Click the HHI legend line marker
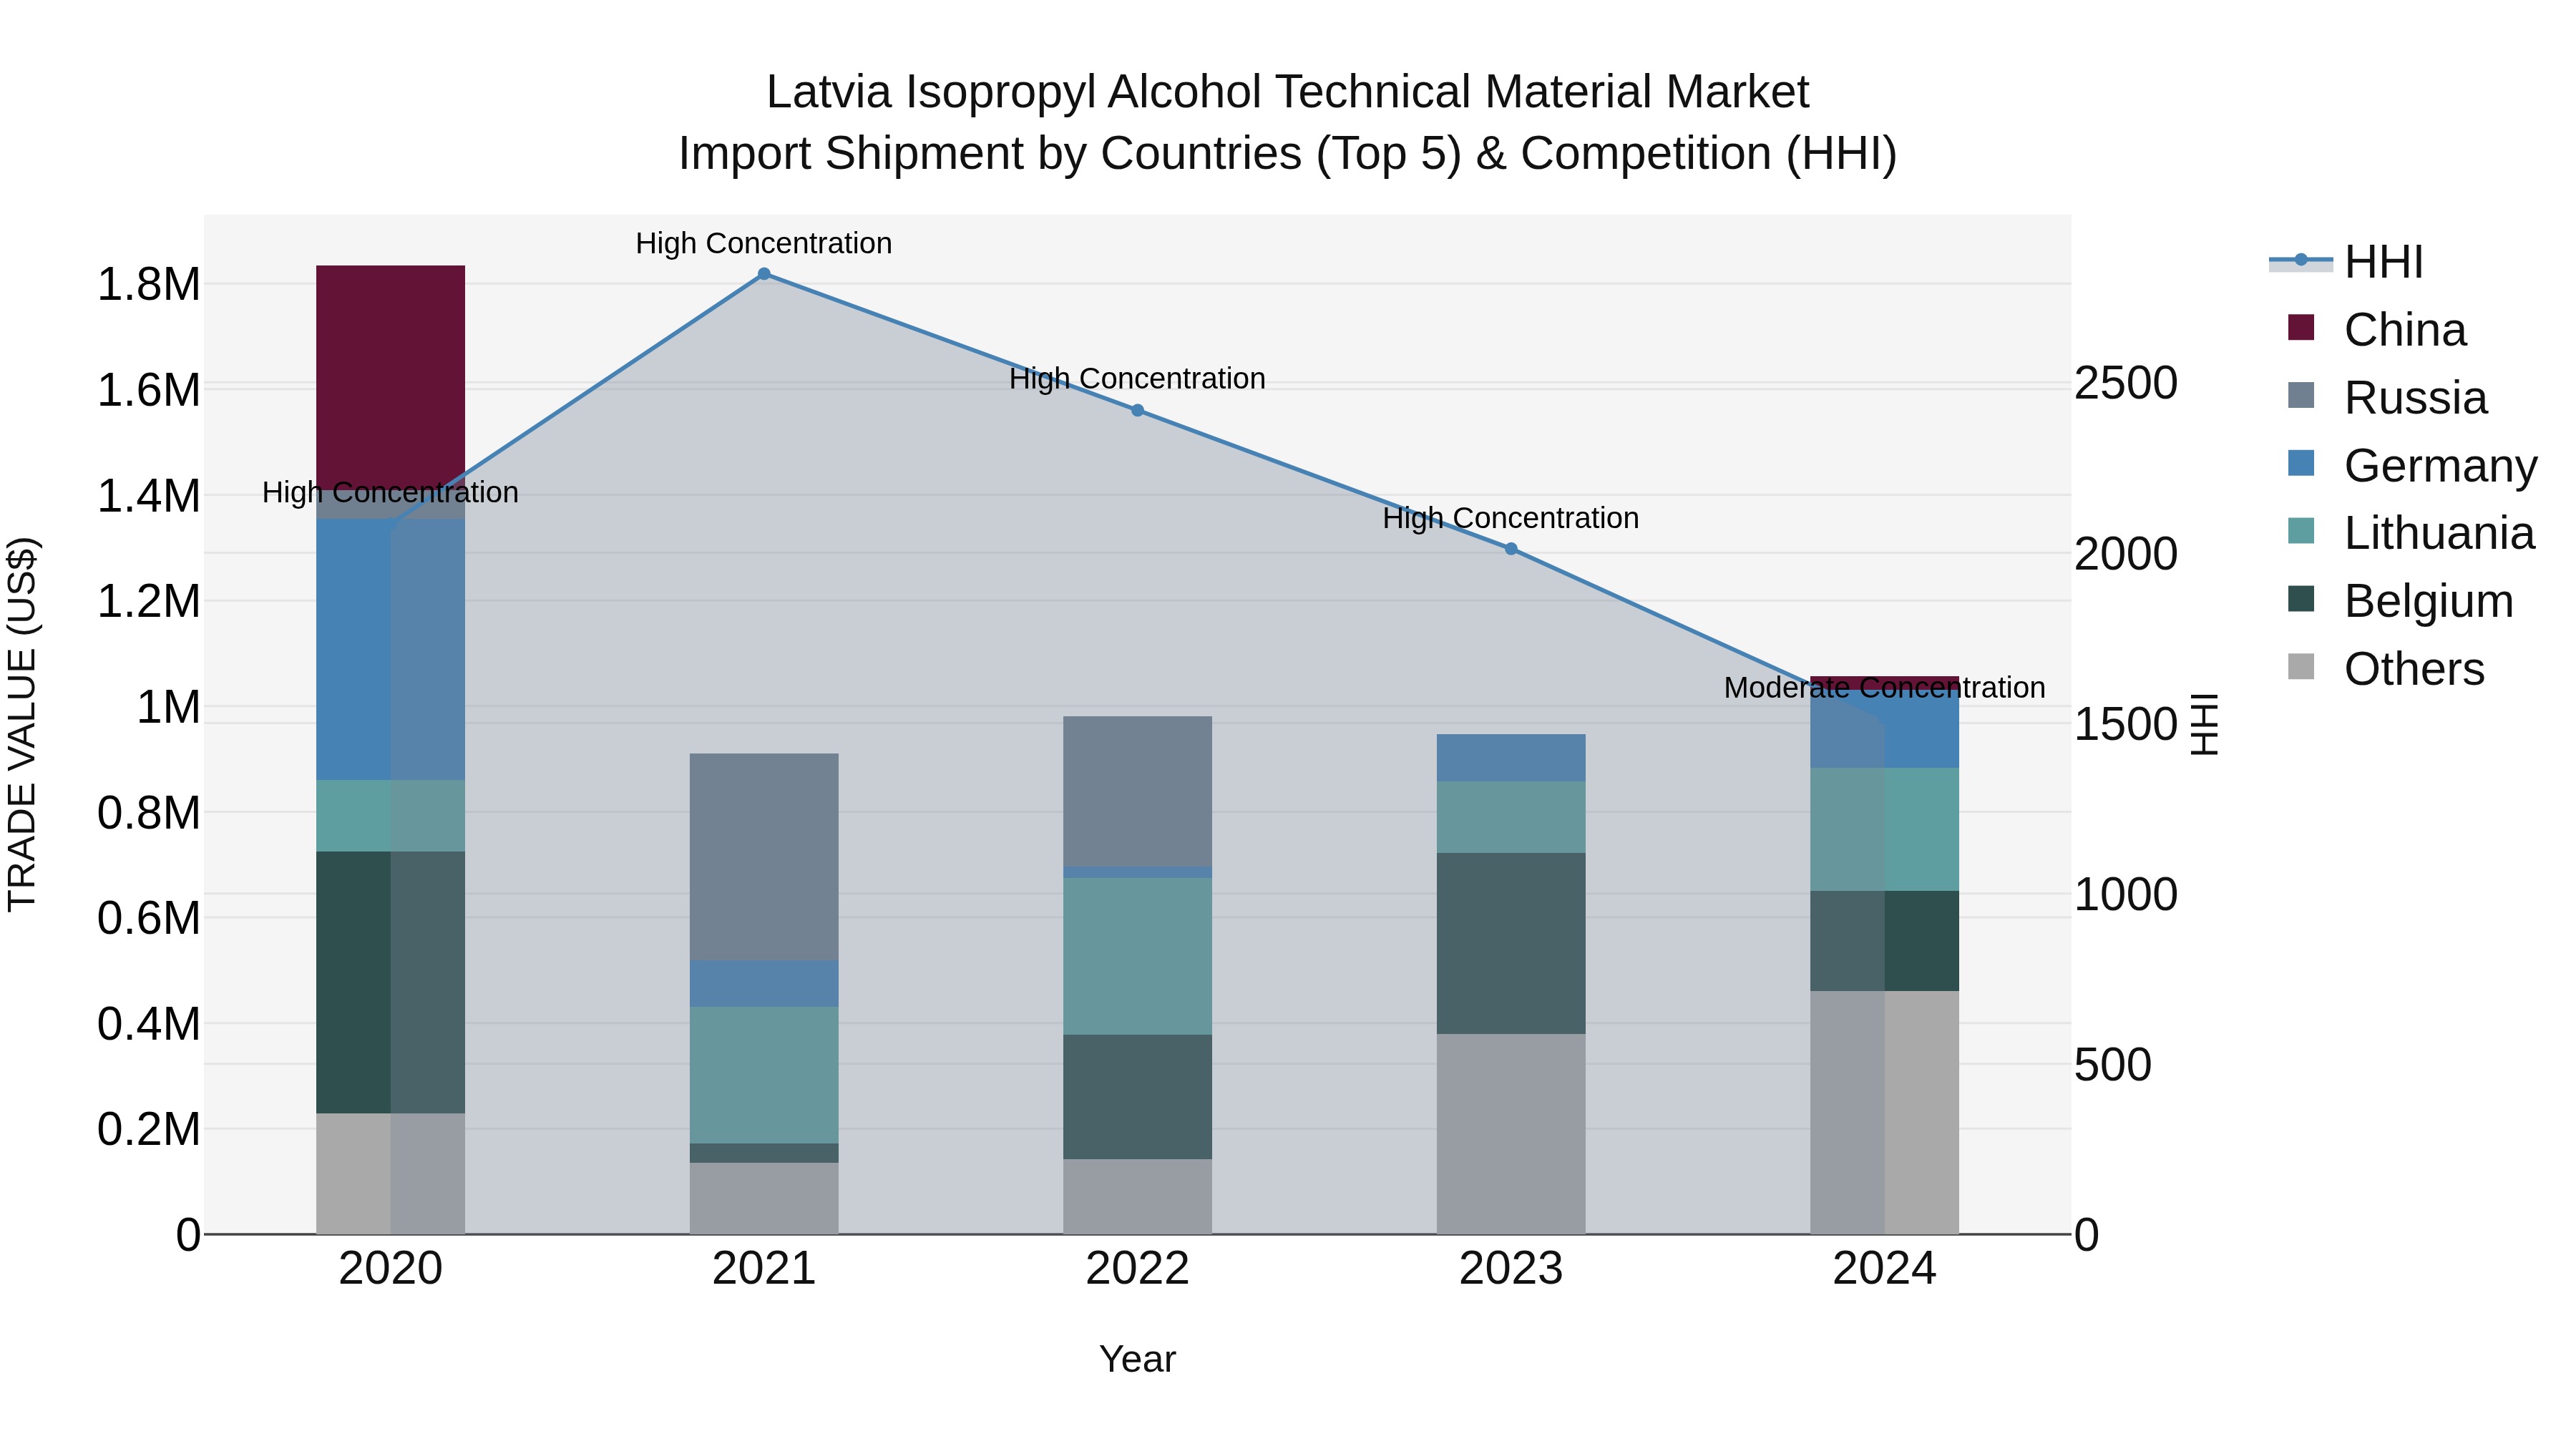The width and height of the screenshot is (2576, 1449). (2301, 260)
